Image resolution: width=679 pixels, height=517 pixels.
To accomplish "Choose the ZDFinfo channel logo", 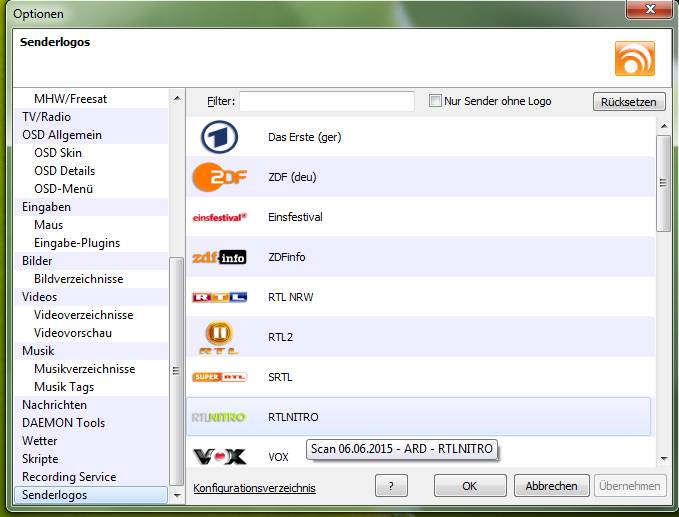I will pos(219,257).
